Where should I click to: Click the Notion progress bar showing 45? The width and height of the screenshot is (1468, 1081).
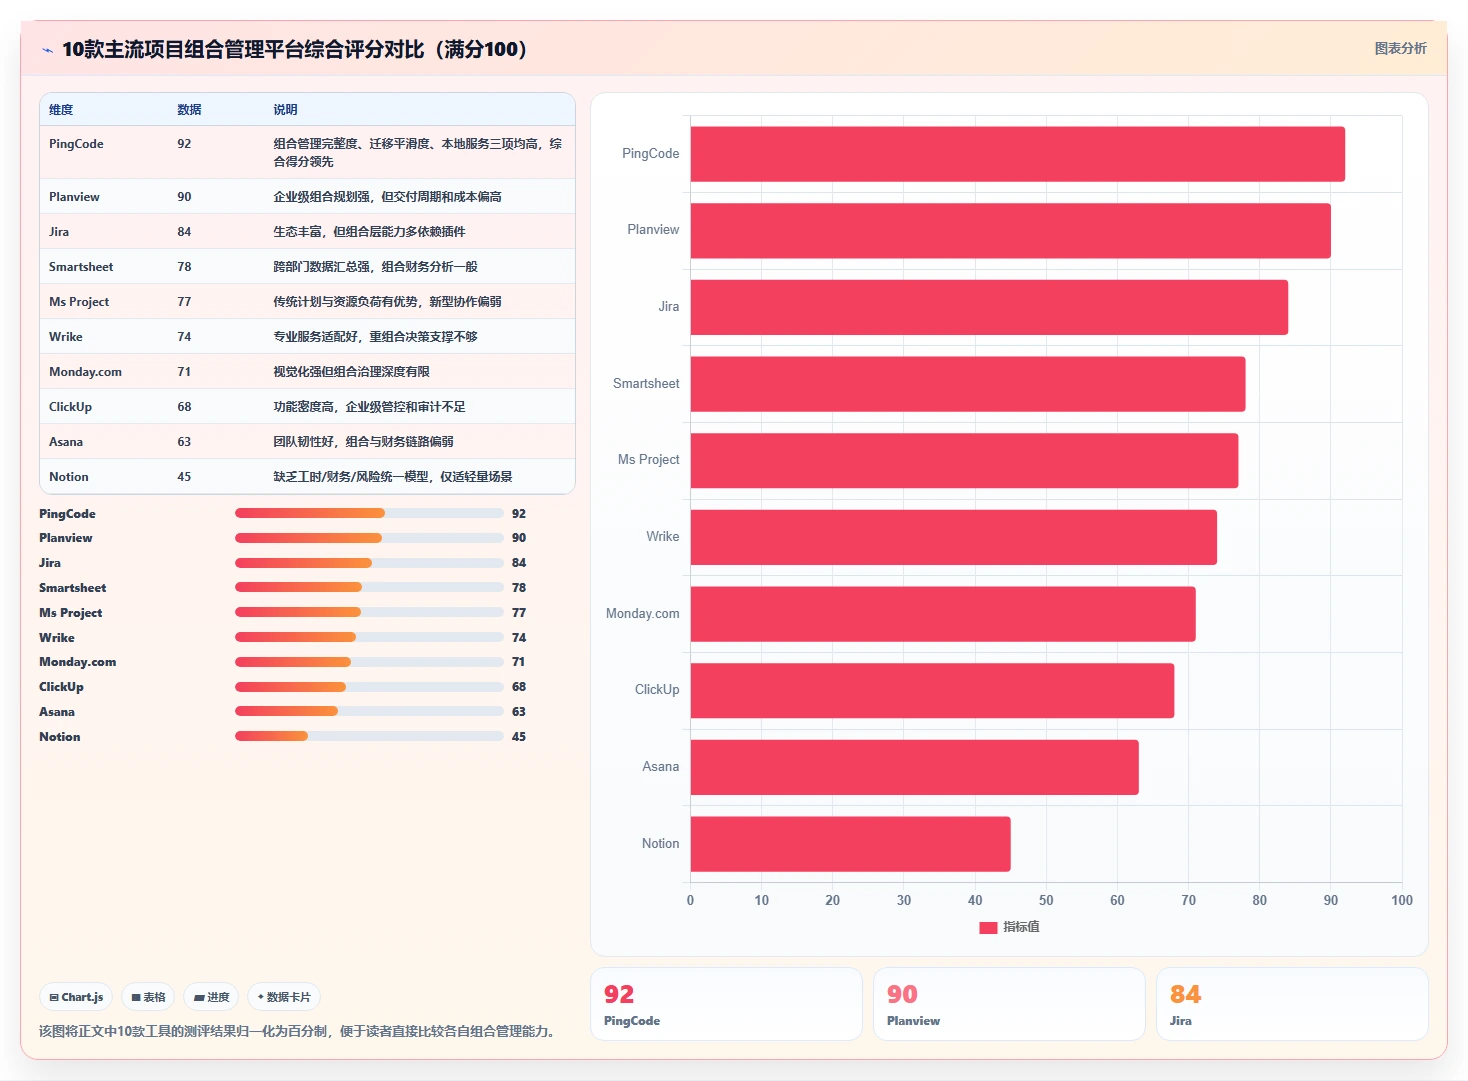point(369,736)
